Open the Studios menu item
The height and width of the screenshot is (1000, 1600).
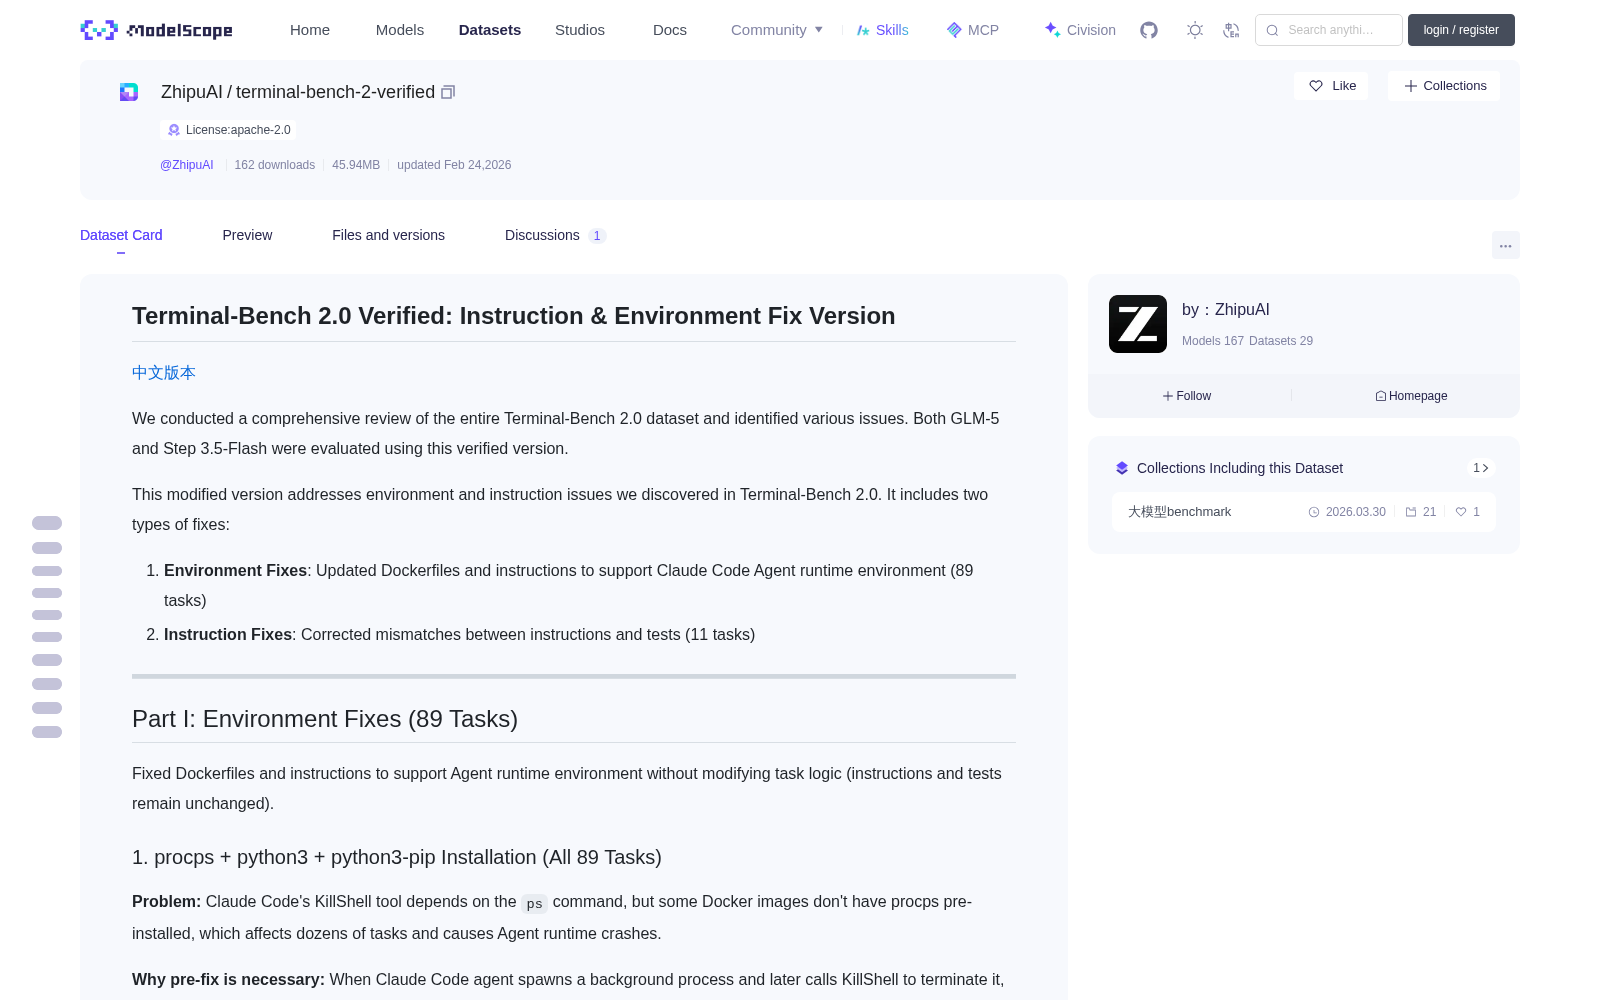(580, 30)
